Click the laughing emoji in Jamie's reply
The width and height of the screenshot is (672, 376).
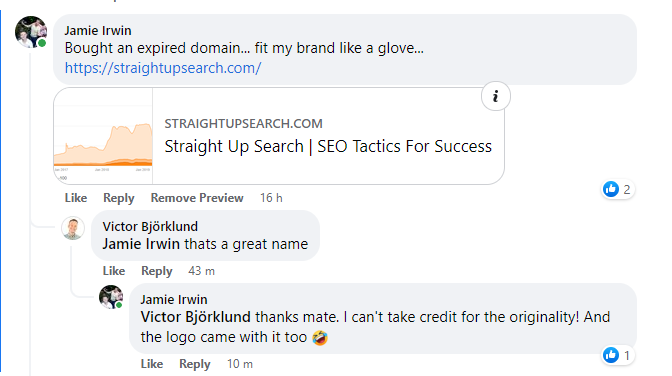click(320, 337)
